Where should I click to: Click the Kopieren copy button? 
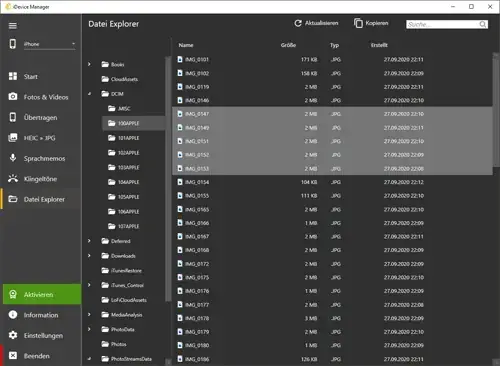371,23
